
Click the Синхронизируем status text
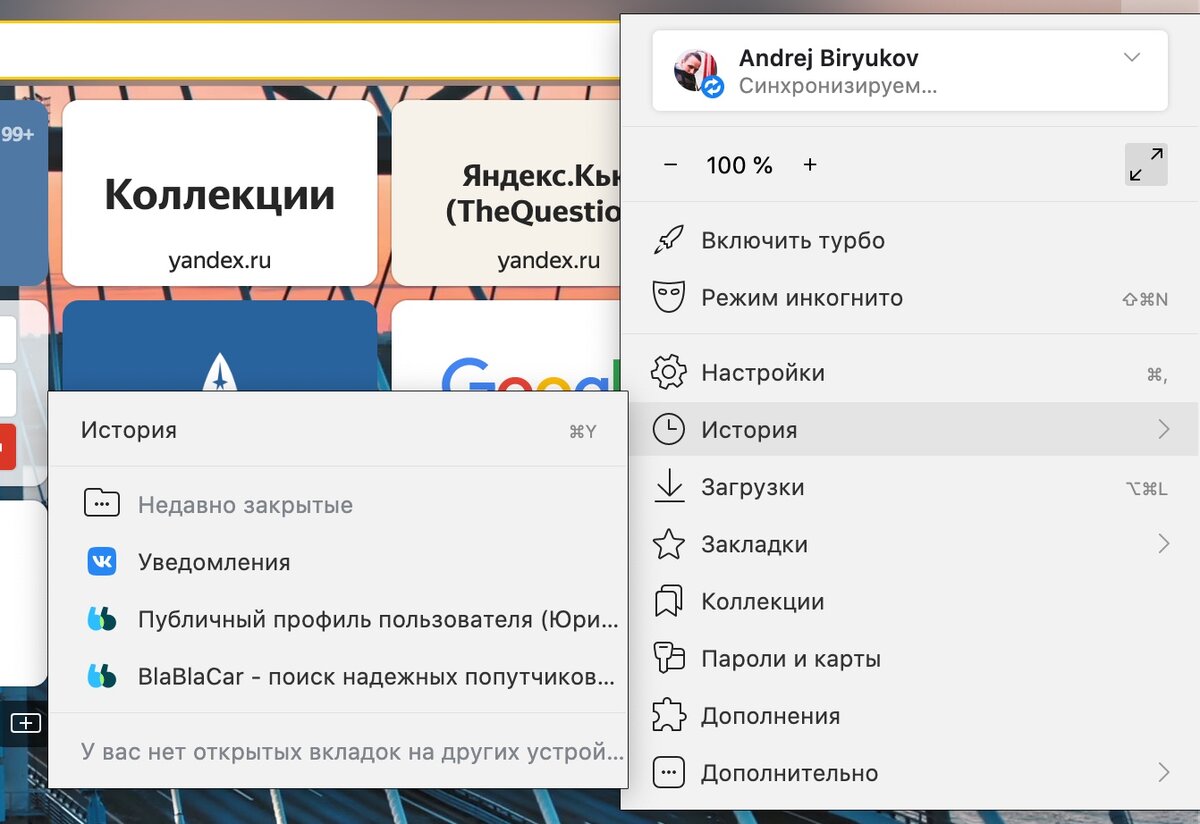pos(838,86)
